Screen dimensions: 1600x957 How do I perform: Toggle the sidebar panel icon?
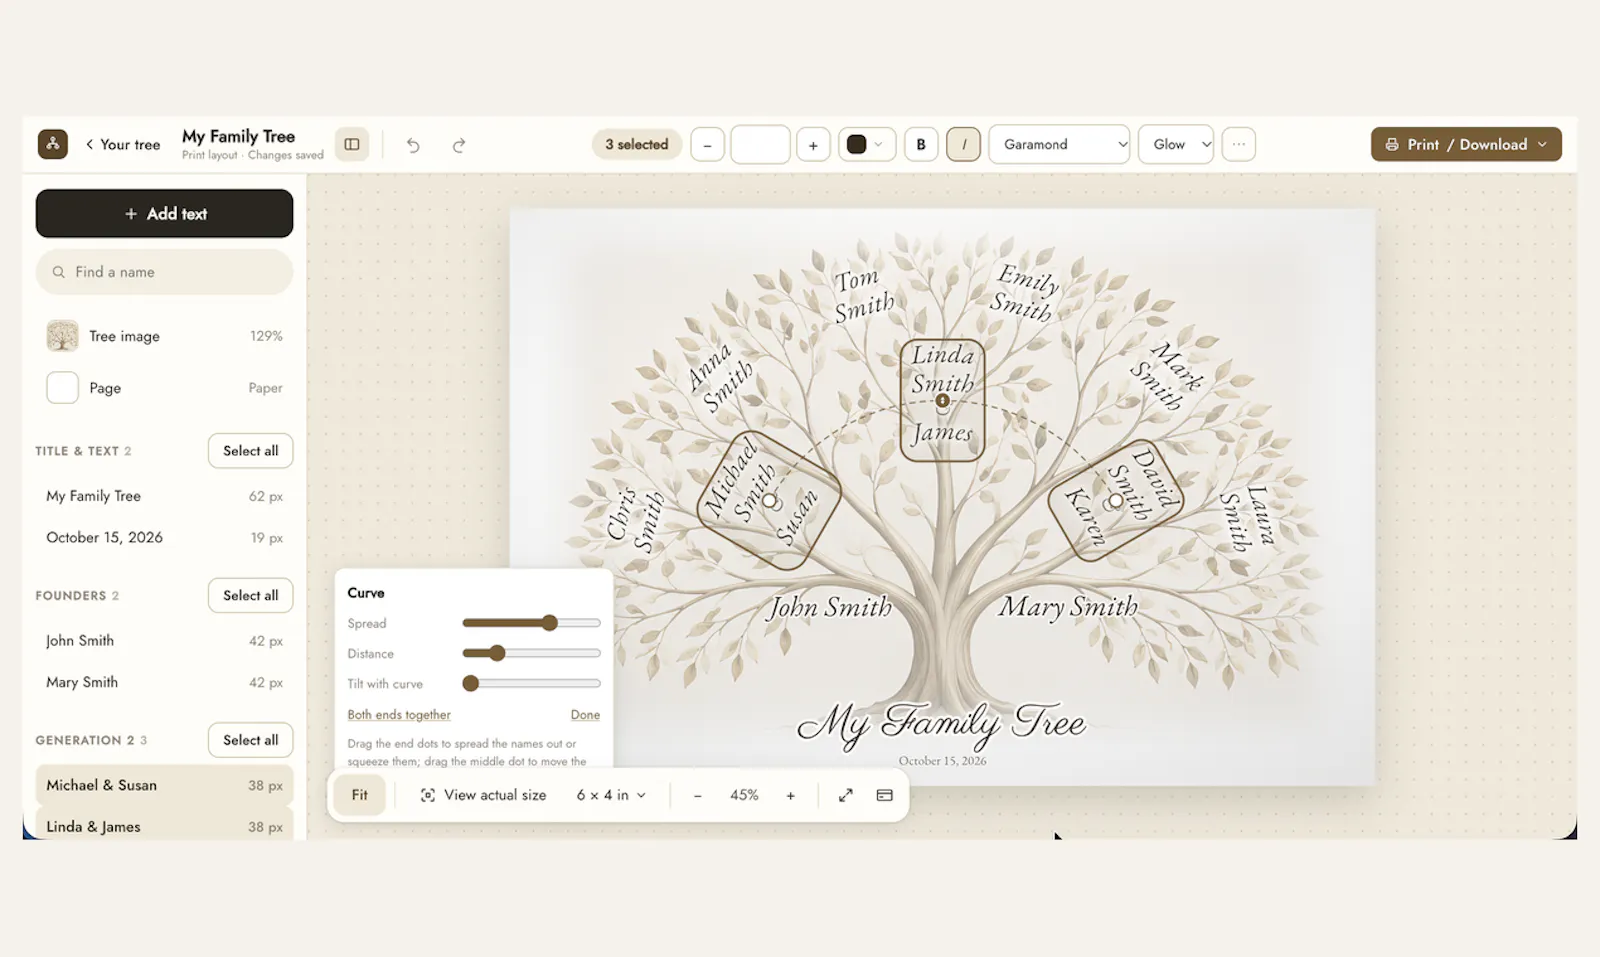point(352,144)
